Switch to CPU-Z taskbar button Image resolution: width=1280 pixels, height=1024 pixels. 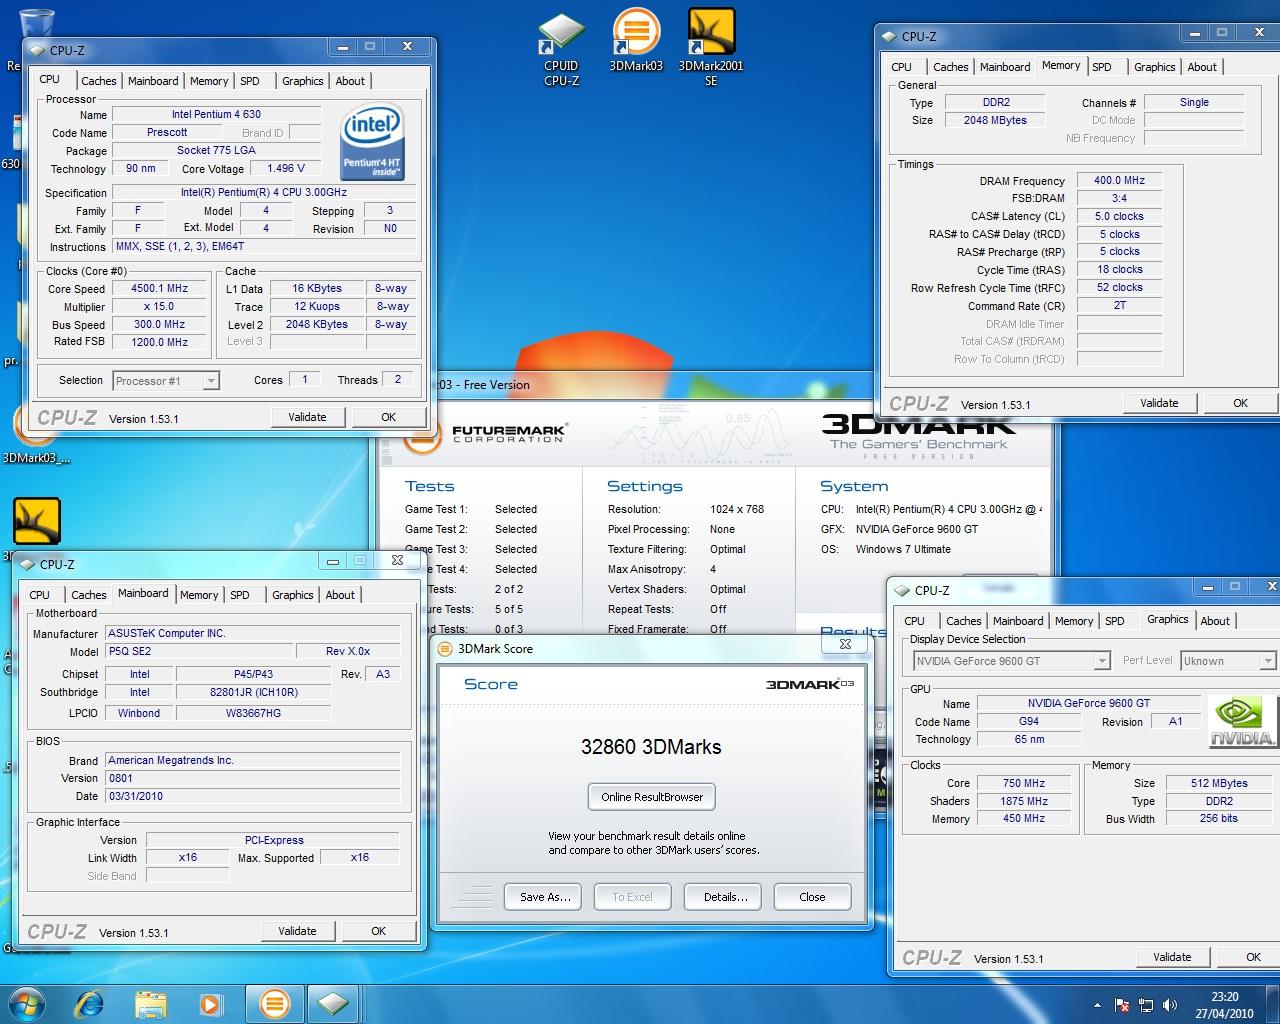[332, 1003]
